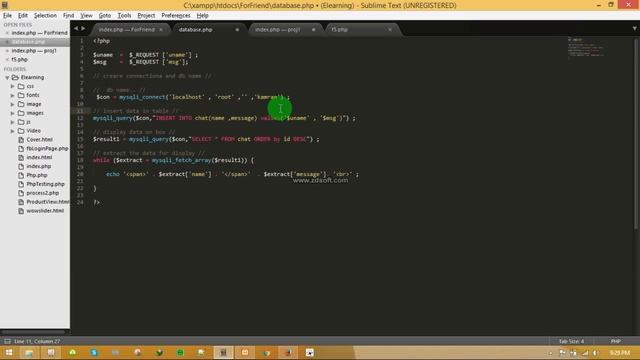Image resolution: width=640 pixels, height=360 pixels.
Task: Change the PHP syntax in status bar
Action: pos(616,341)
